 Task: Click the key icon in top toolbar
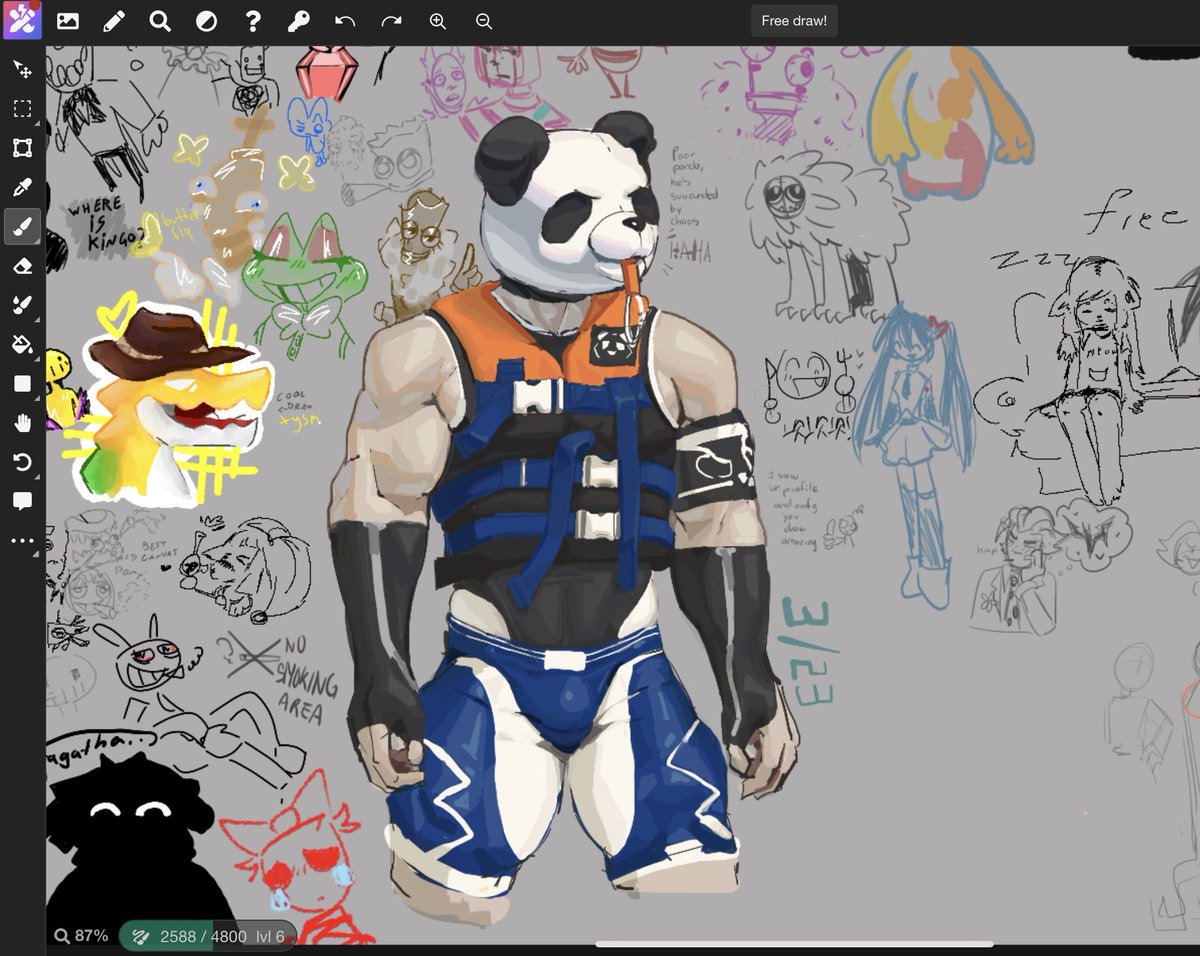(299, 21)
